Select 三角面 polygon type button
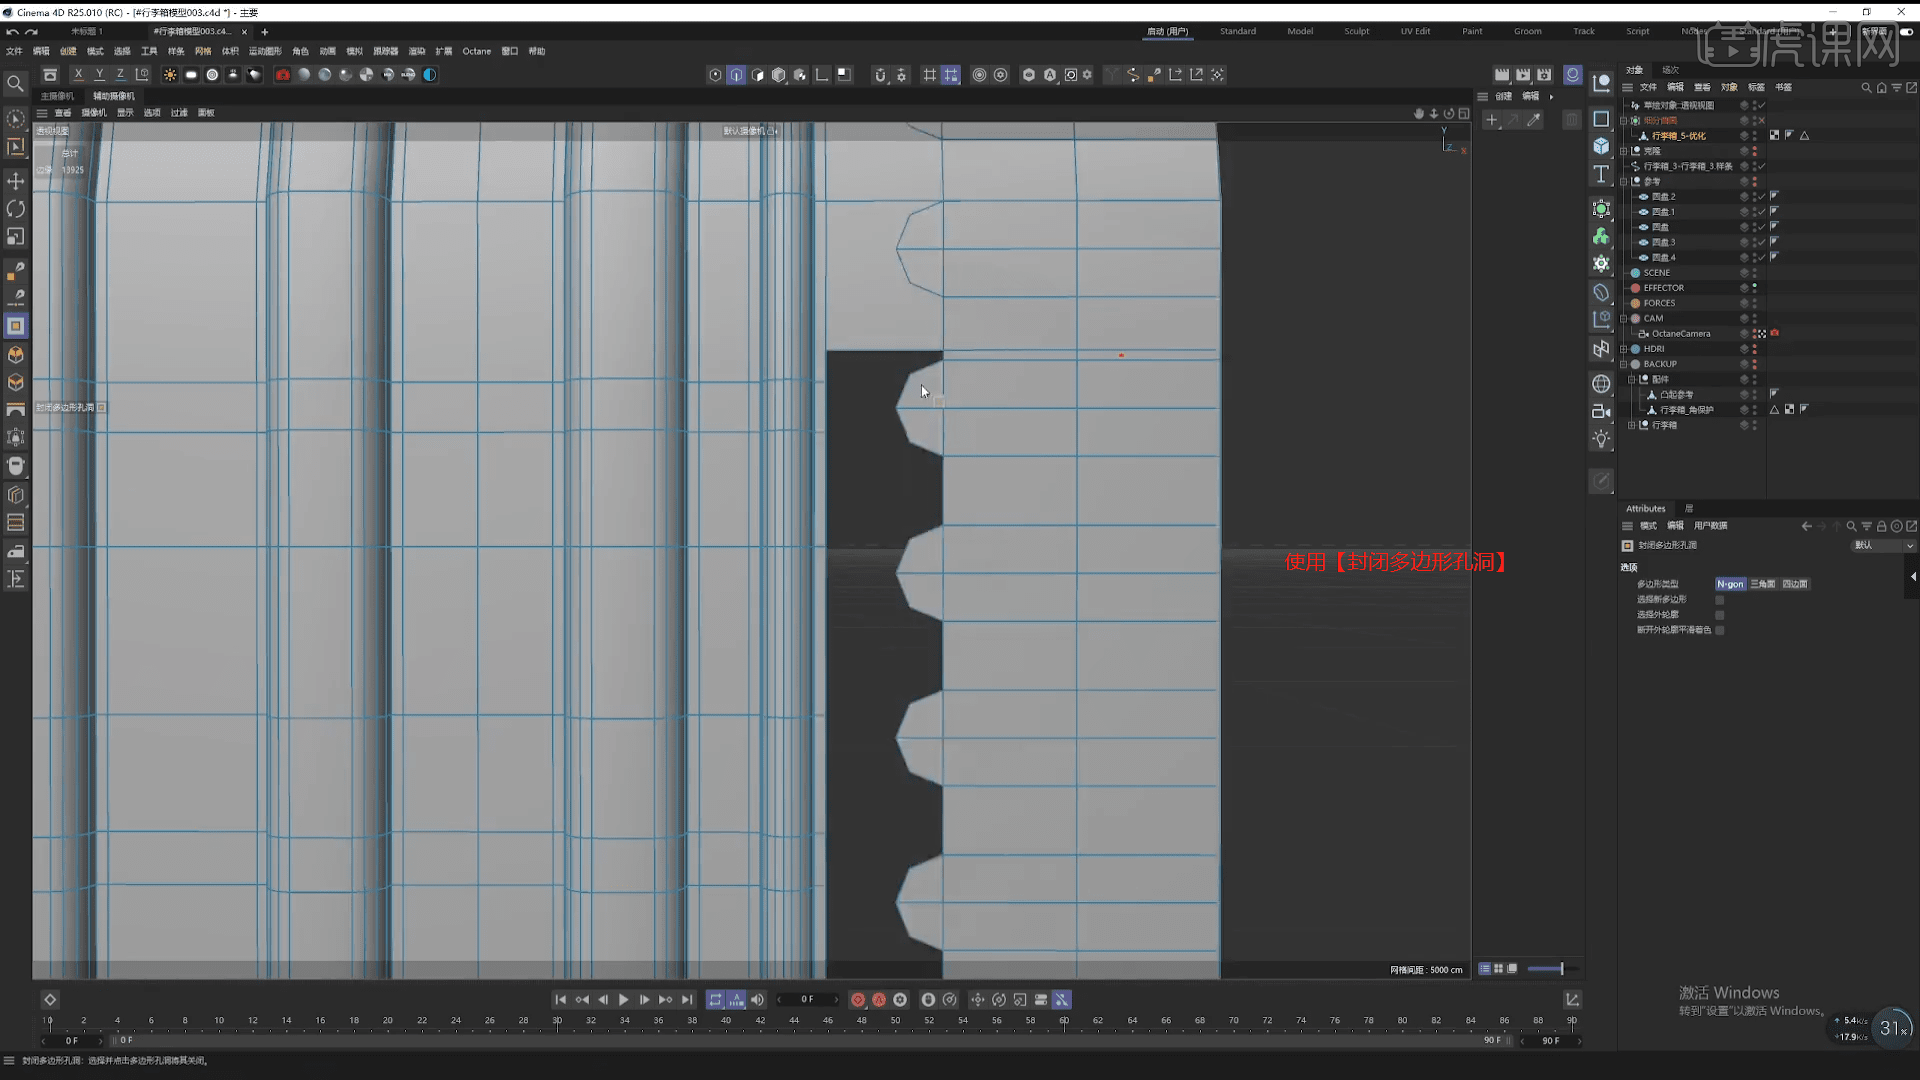The height and width of the screenshot is (1080, 1920). tap(1763, 584)
